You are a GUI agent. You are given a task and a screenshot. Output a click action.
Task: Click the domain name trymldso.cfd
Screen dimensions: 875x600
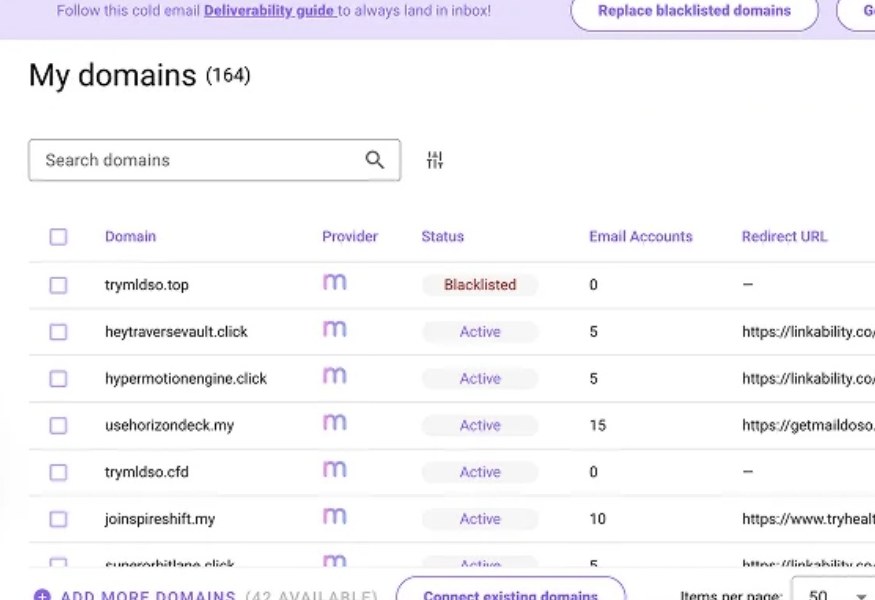(147, 472)
